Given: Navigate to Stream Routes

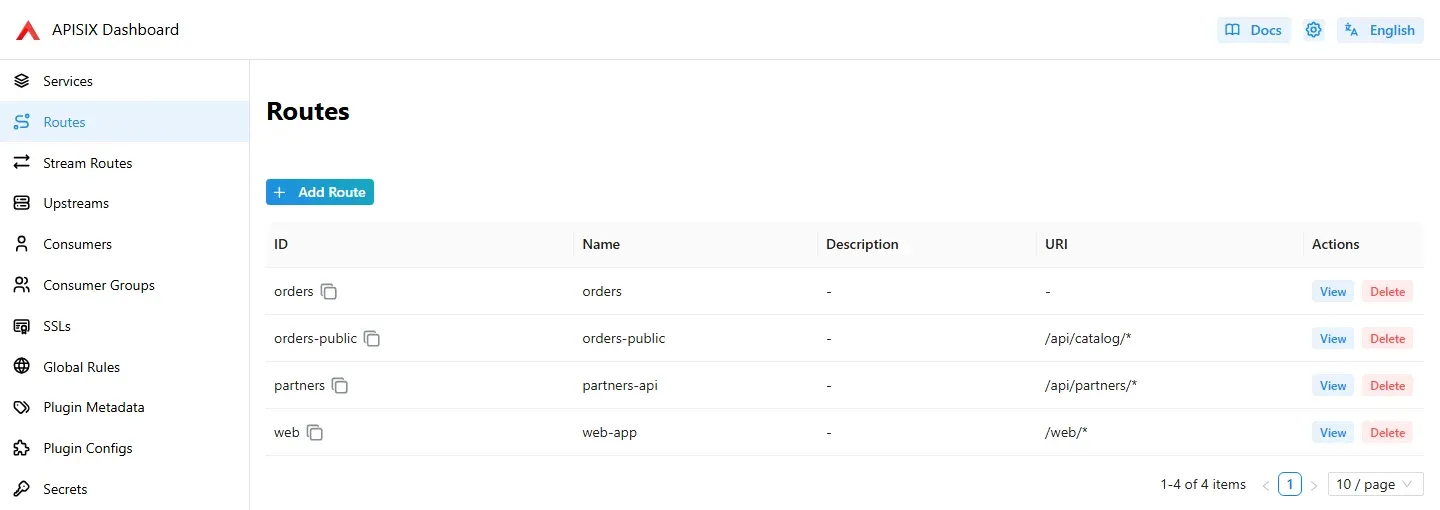Looking at the screenshot, I should click(x=124, y=163).
